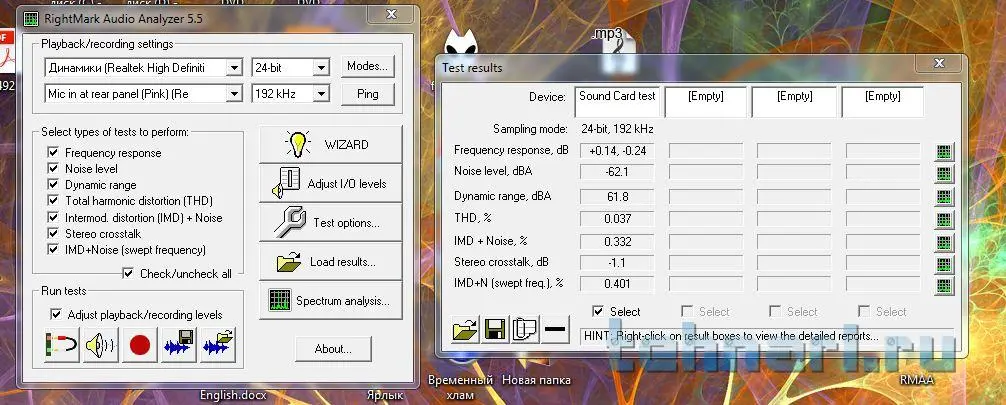Open IMD+N swept freq graph icon
The image size is (1006, 405).
944,285
